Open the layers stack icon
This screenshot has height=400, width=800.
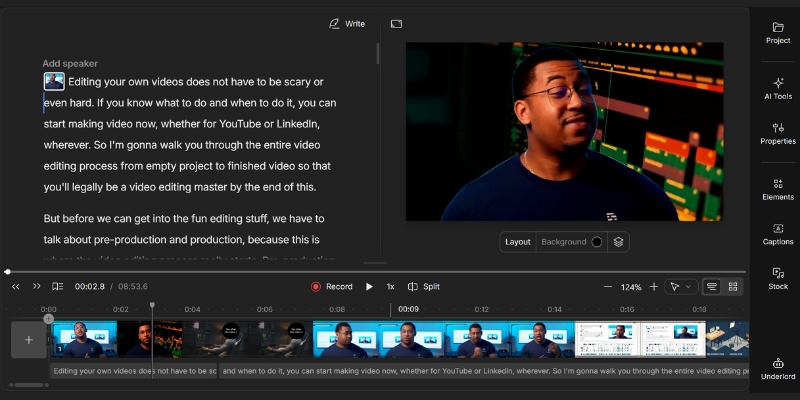point(618,242)
